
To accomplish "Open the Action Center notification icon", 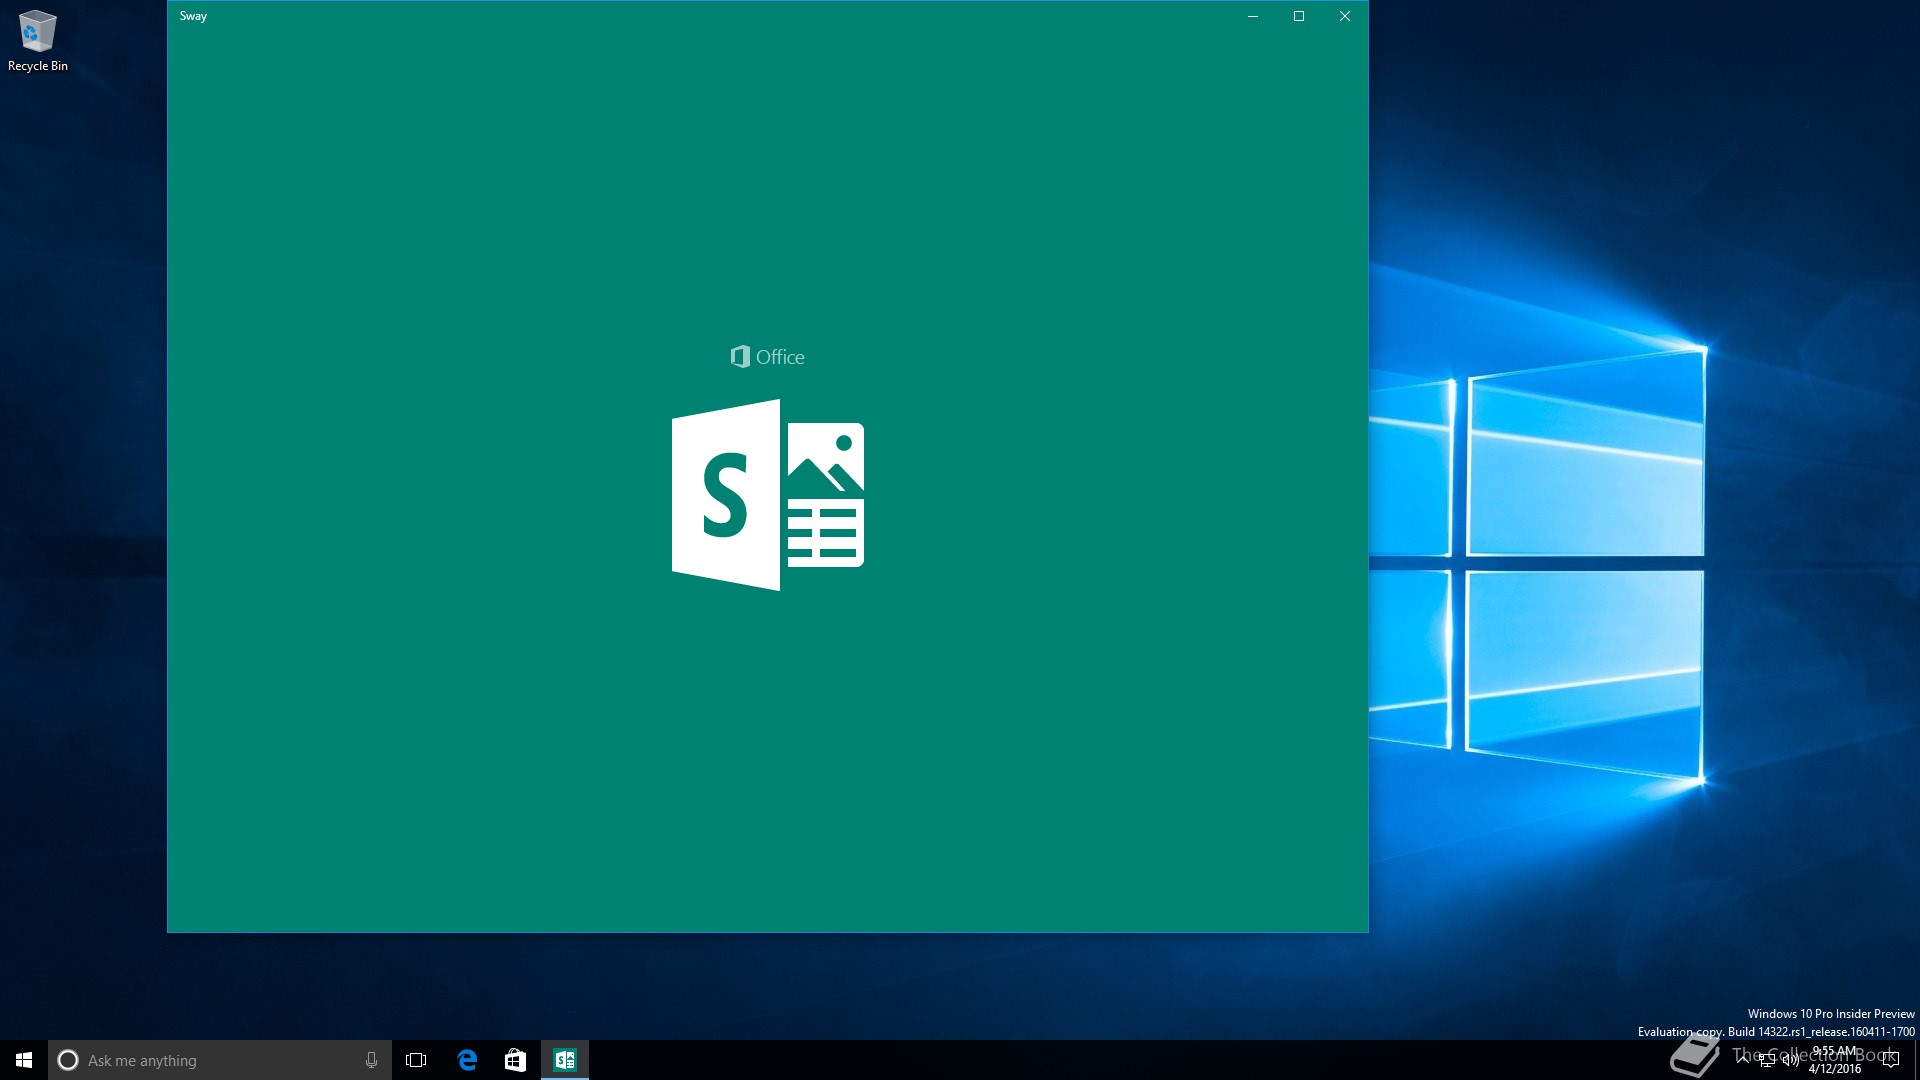I will coord(1890,1060).
